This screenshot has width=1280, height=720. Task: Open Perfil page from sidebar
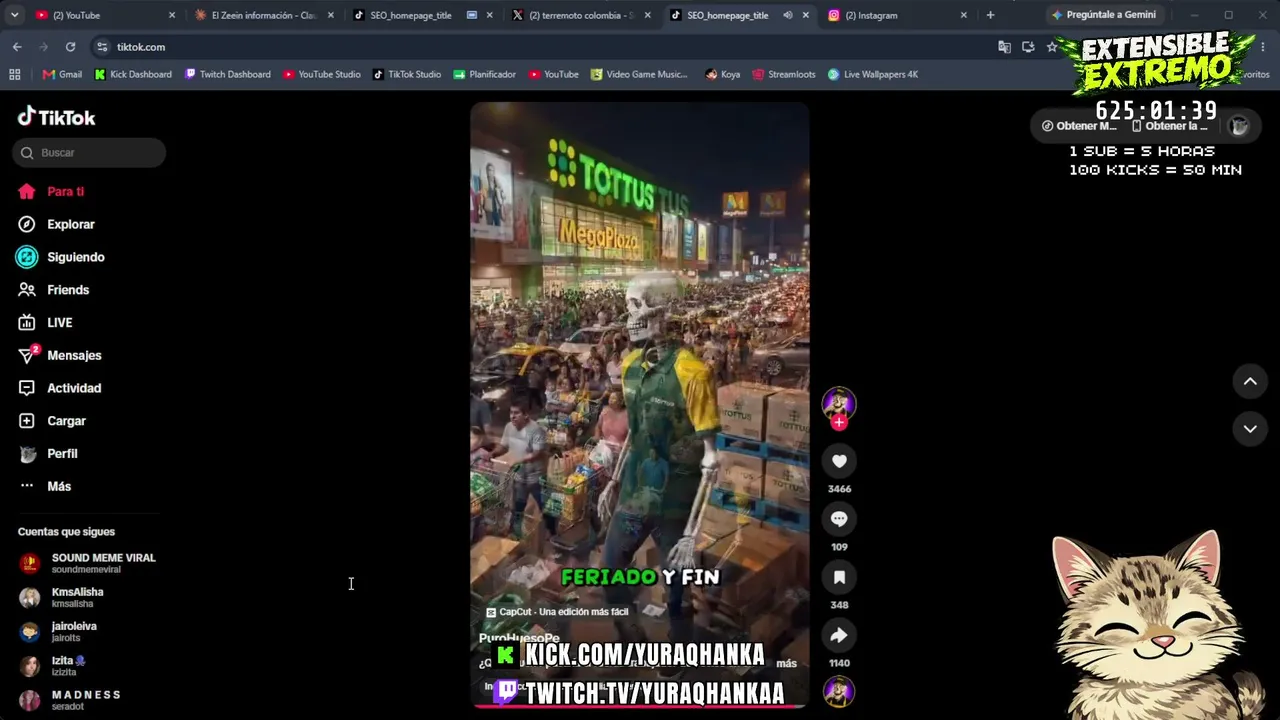(x=48, y=454)
